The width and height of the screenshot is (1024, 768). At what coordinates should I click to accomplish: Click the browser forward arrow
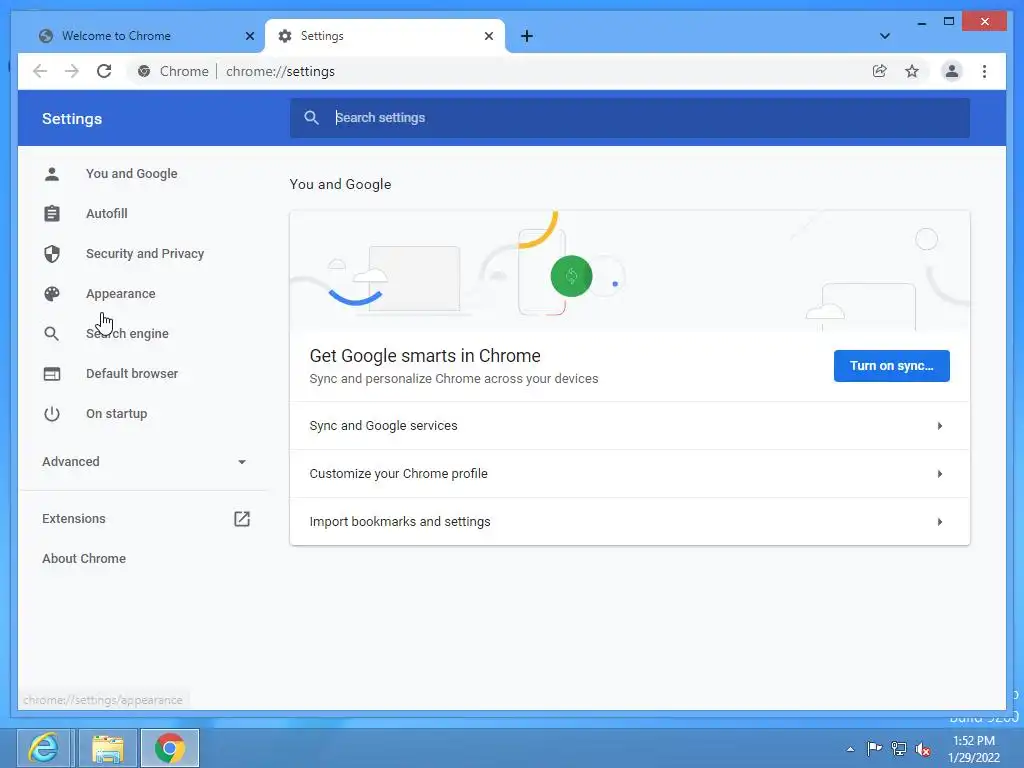[72, 71]
